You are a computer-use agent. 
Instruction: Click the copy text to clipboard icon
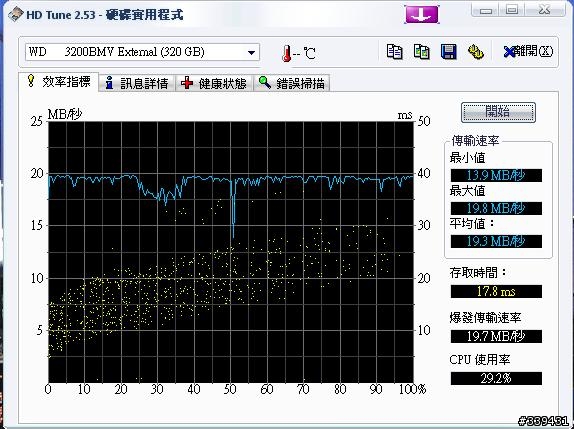[x=395, y=52]
